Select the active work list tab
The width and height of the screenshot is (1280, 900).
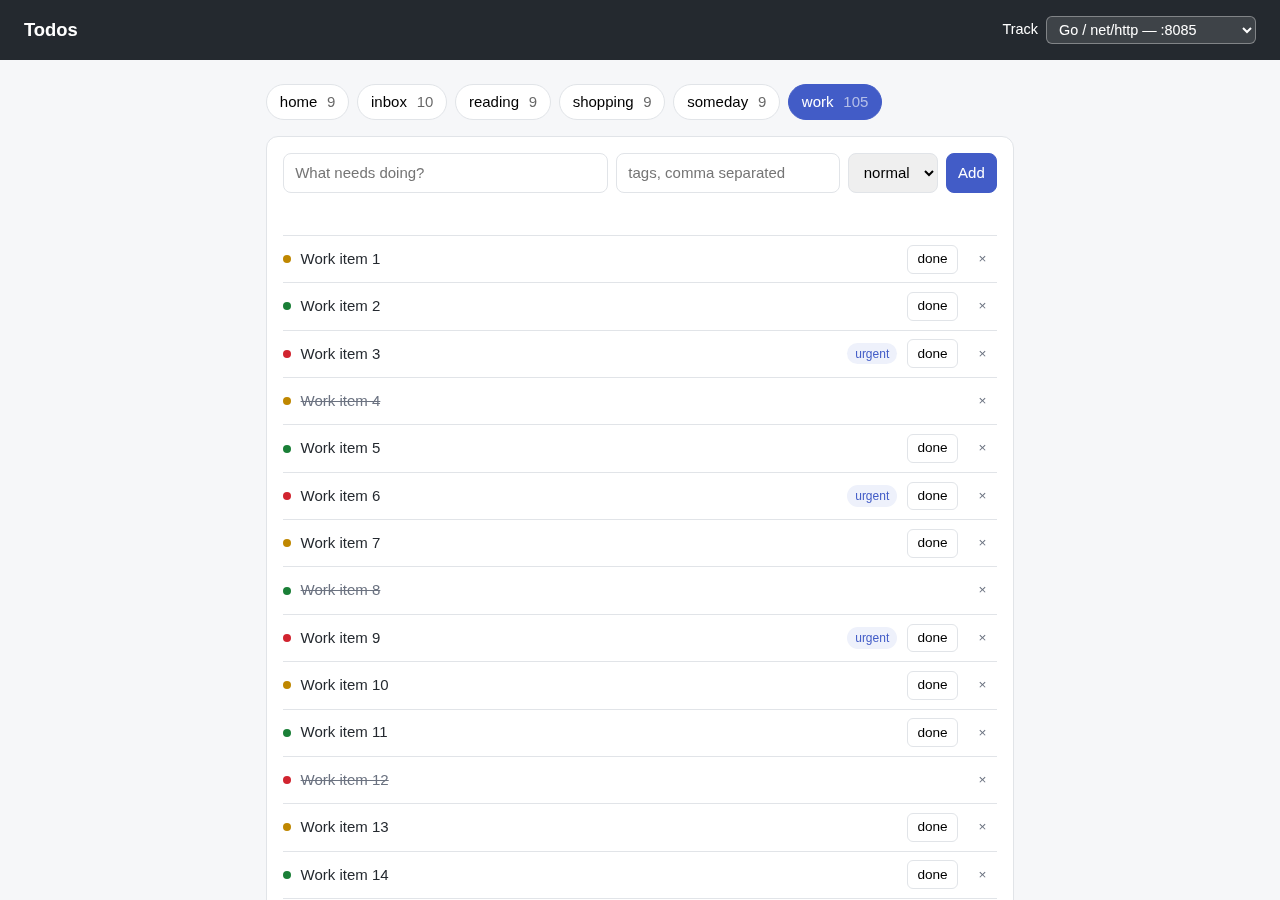click(835, 102)
